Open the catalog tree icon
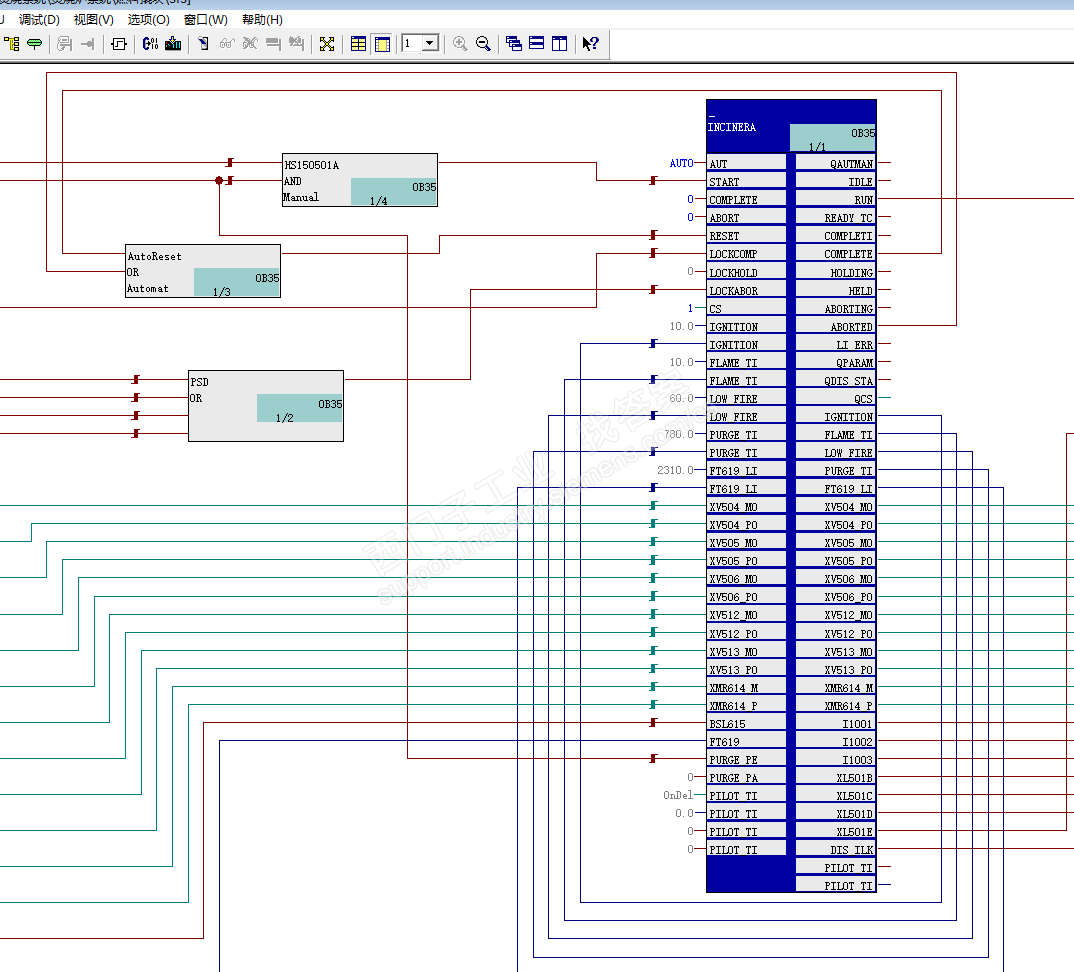1074x972 pixels. [x=12, y=43]
